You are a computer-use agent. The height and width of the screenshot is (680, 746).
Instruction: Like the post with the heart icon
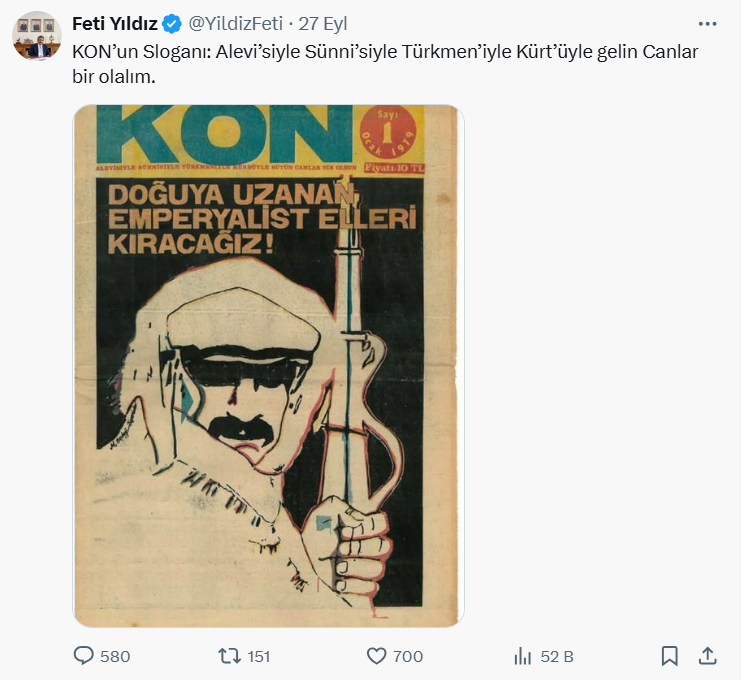pyautogui.click(x=376, y=656)
